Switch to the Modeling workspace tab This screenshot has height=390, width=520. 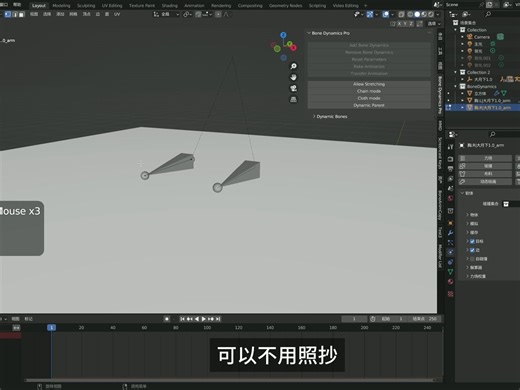tap(61, 6)
